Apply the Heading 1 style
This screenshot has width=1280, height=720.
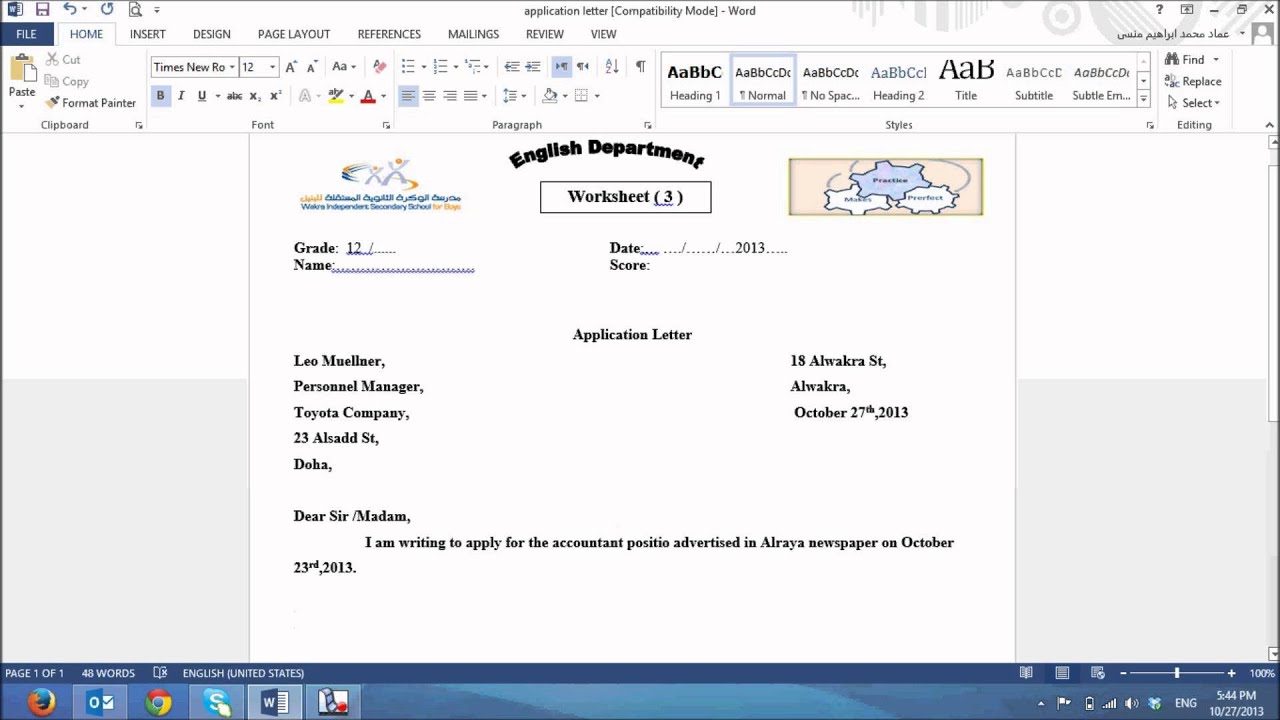point(695,81)
